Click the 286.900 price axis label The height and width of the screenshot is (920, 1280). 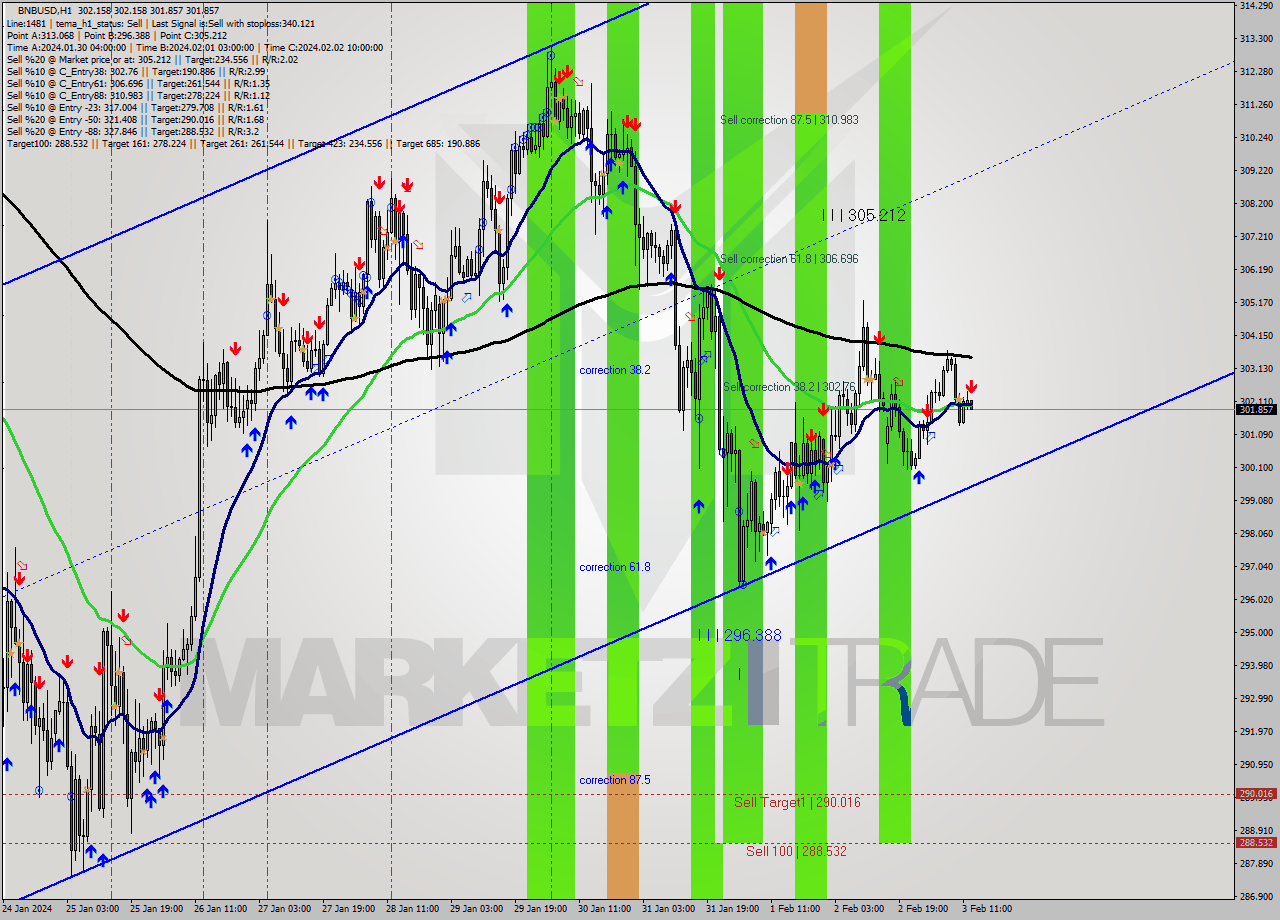pyautogui.click(x=1255, y=896)
